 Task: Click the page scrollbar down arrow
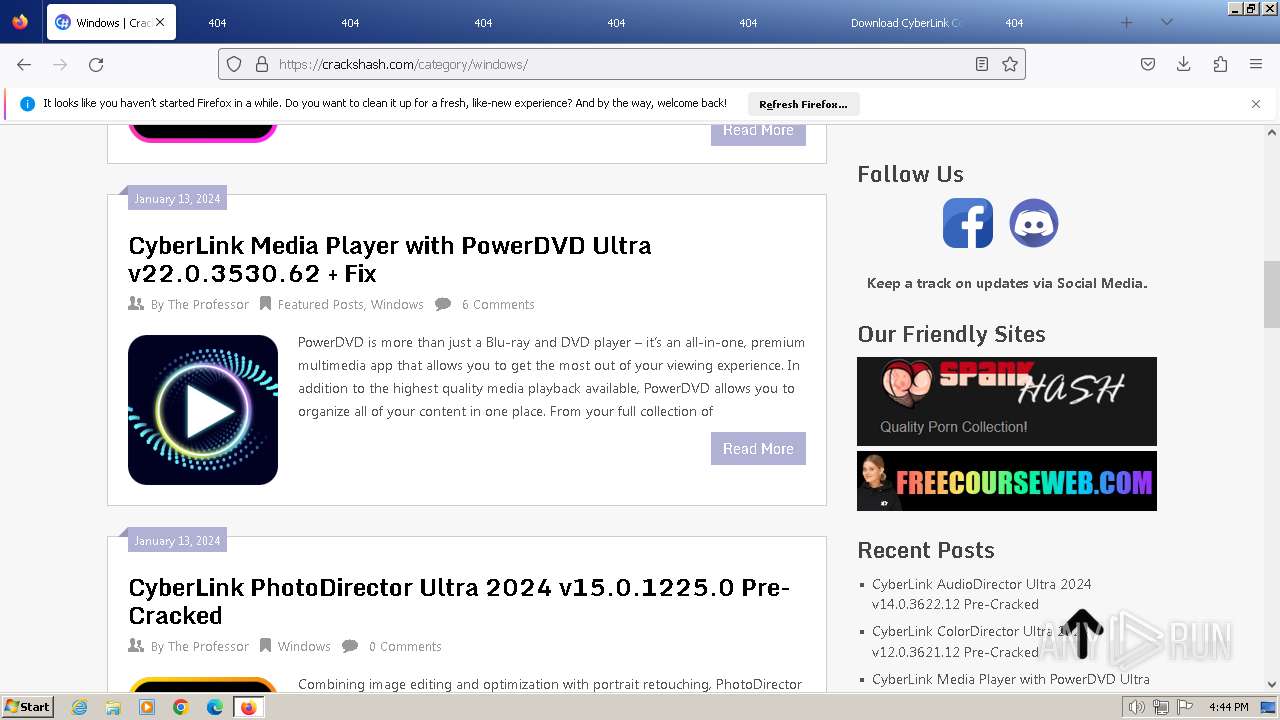(1272, 684)
